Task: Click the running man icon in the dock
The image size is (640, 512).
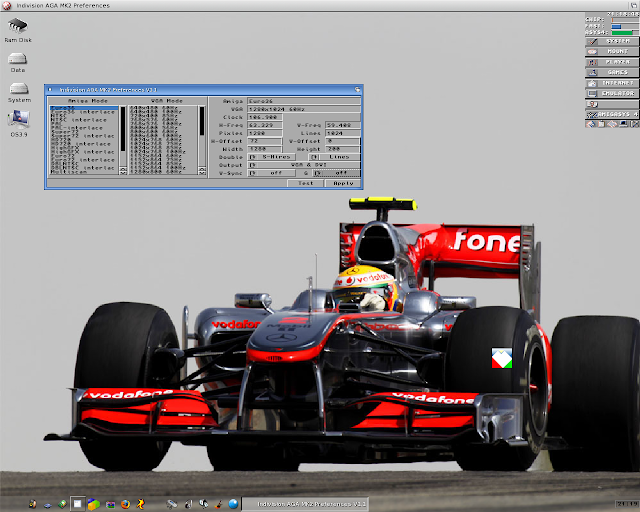Action: point(140,504)
